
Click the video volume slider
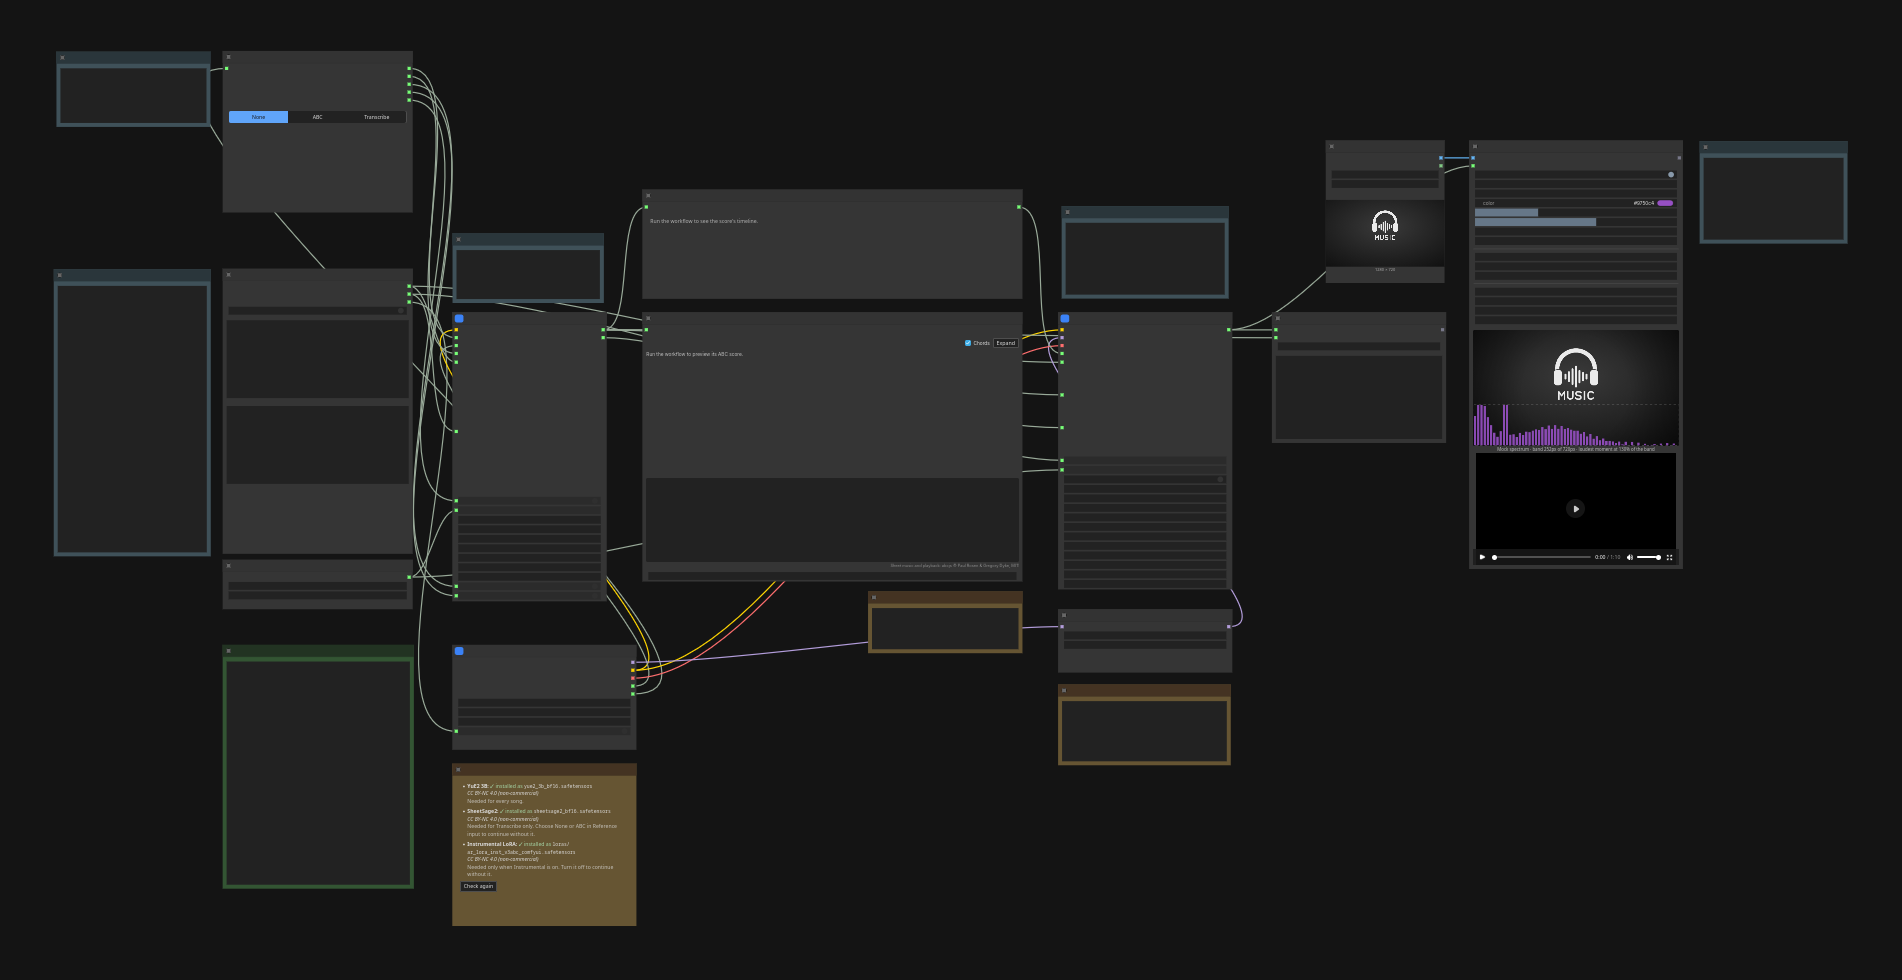[x=1648, y=557]
